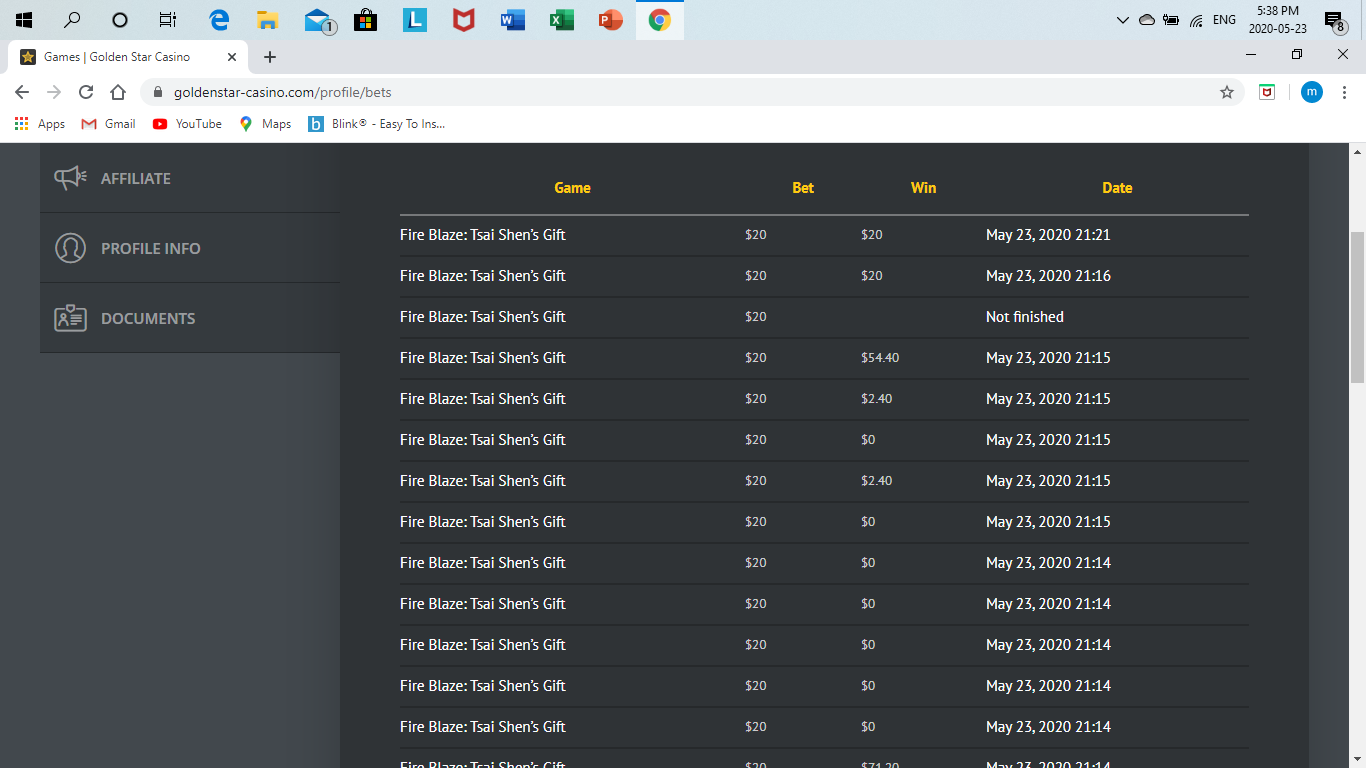Open PowerPoint from the taskbar
Image resolution: width=1366 pixels, height=768 pixels.
point(610,20)
